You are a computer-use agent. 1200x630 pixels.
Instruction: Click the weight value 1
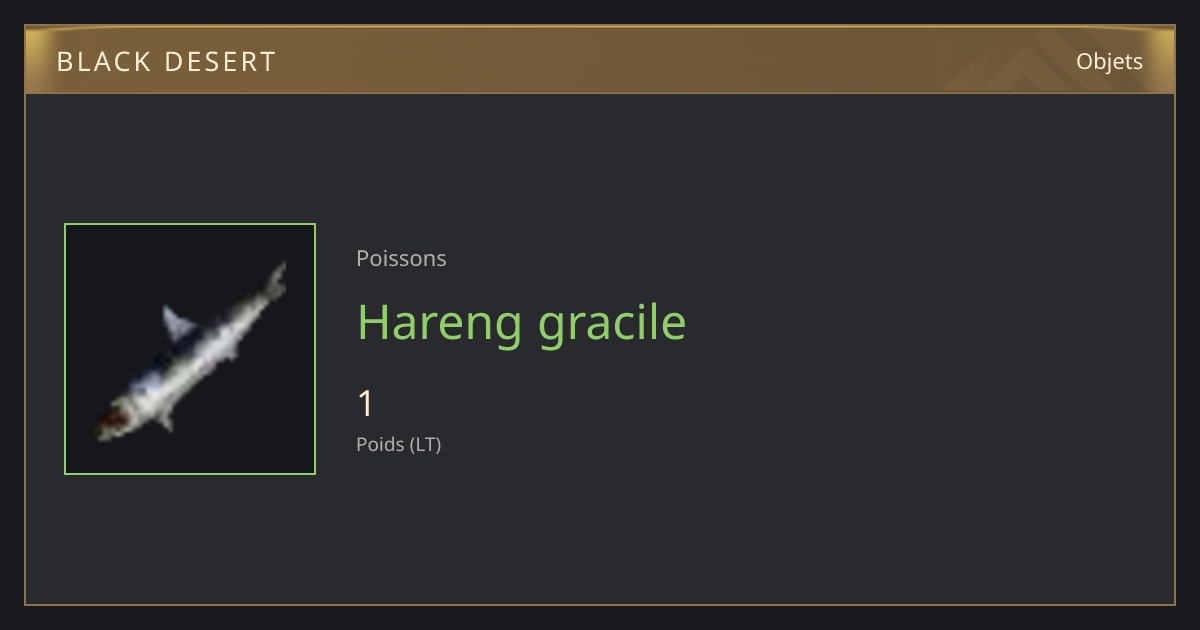tap(366, 404)
